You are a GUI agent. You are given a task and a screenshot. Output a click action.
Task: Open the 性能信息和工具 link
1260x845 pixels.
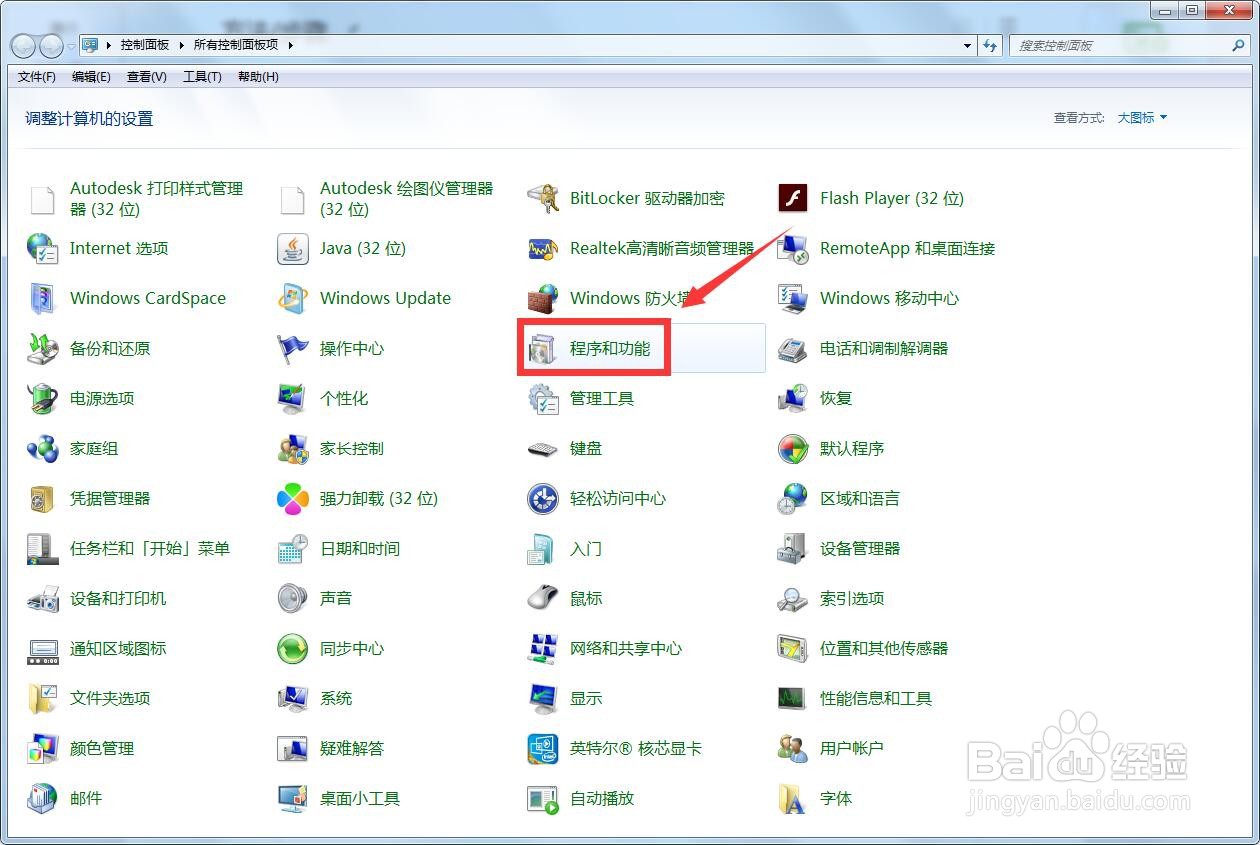pos(876,698)
